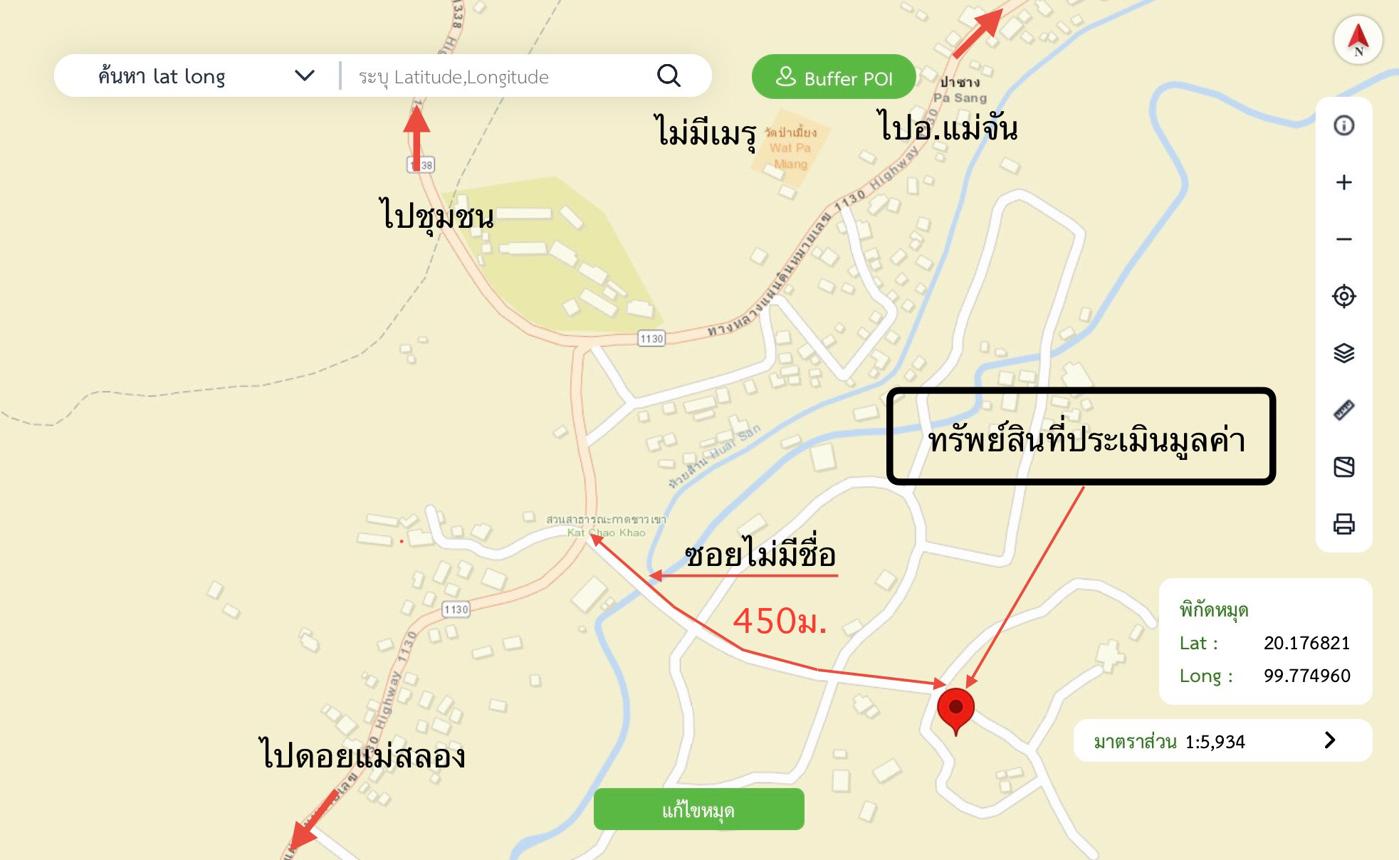This screenshot has width=1399, height=860.
Task: Select the ruler measurement tool
Action: [x=1344, y=410]
